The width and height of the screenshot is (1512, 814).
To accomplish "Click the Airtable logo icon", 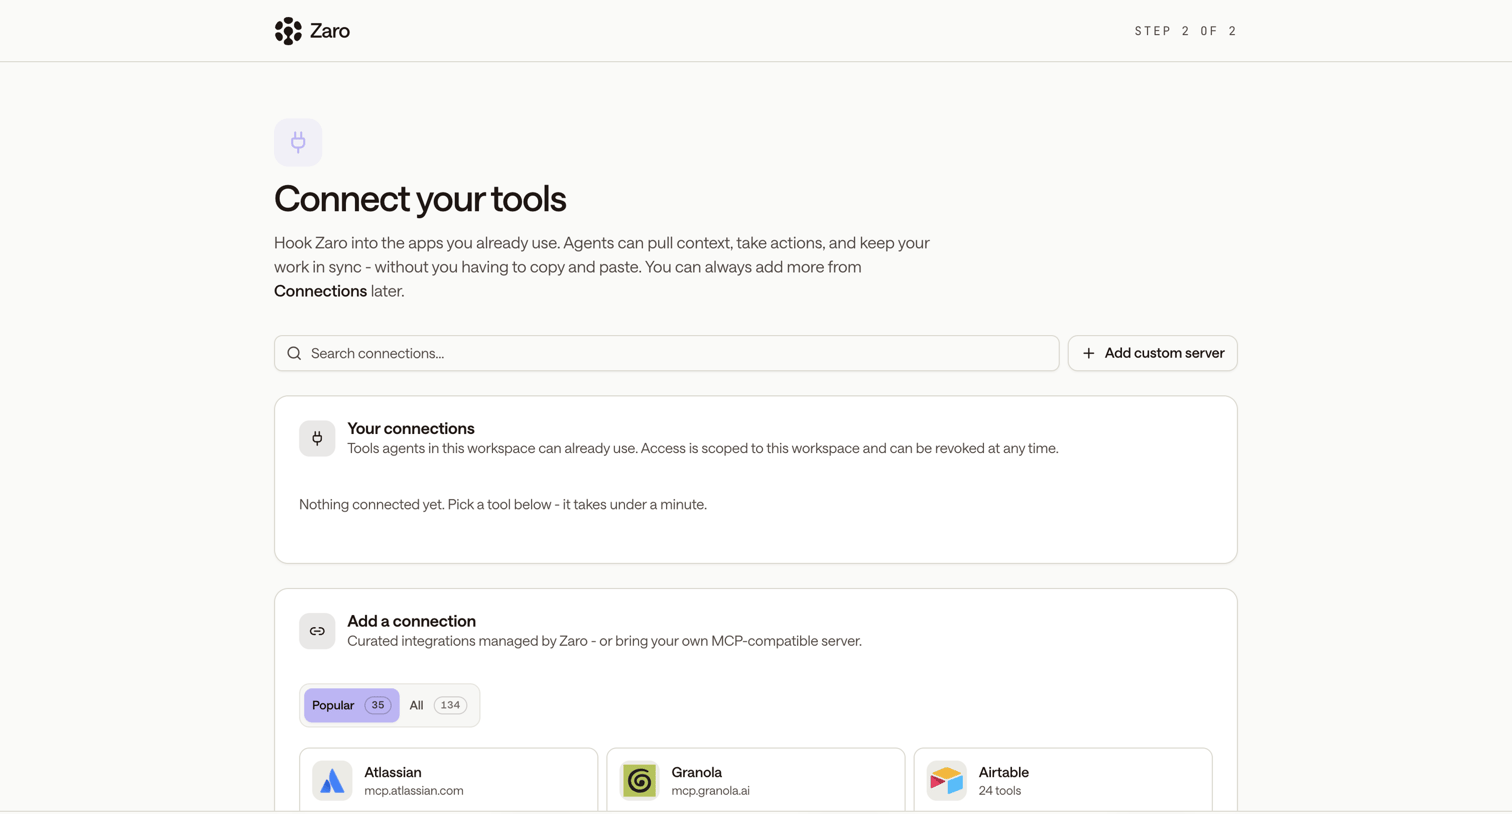I will tap(946, 781).
